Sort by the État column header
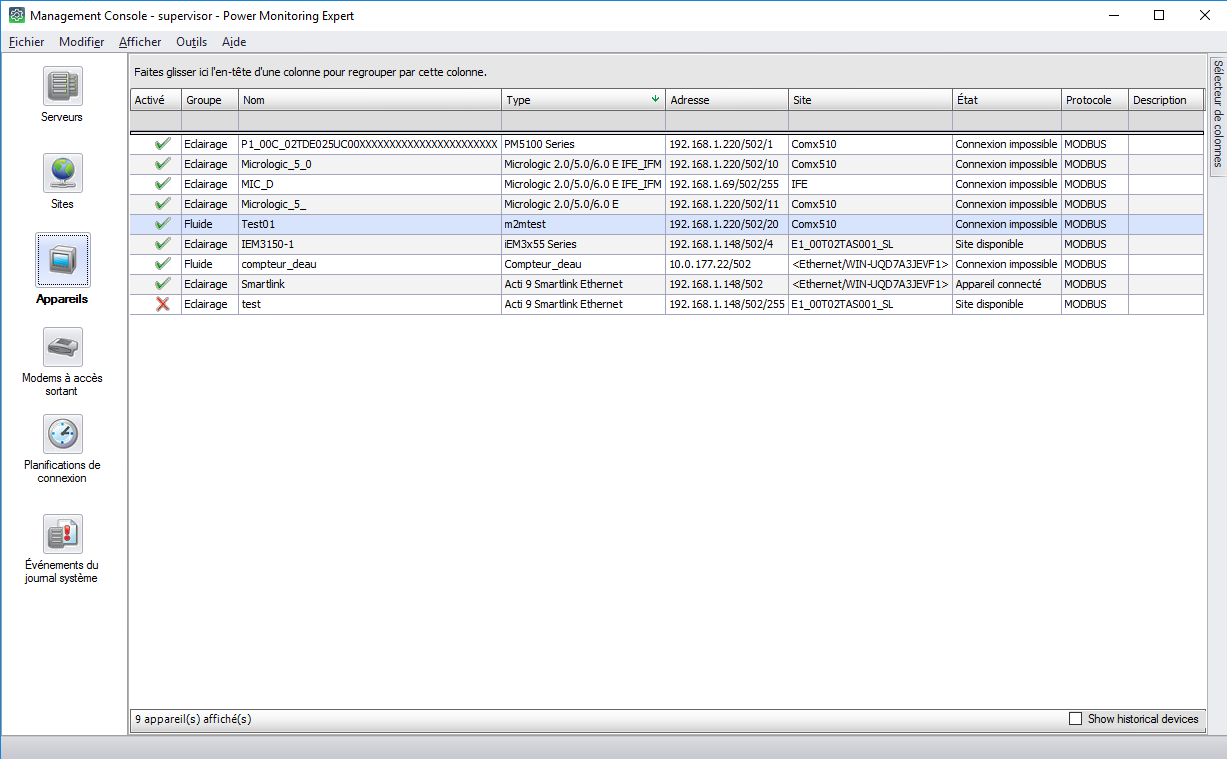1227x759 pixels. tap(1006, 100)
